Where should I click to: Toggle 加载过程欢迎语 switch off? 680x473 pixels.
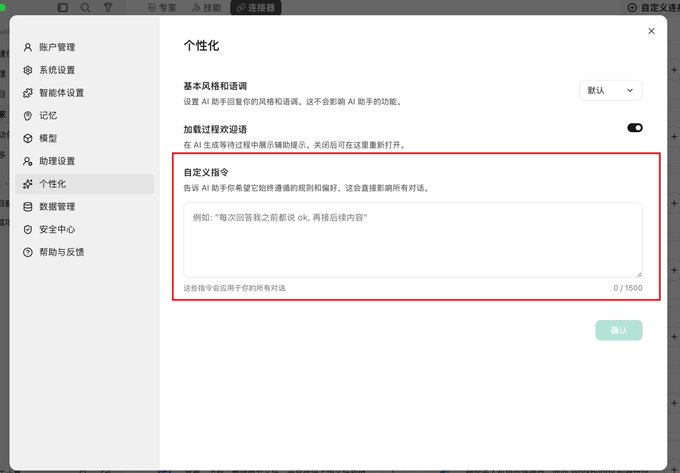point(634,127)
